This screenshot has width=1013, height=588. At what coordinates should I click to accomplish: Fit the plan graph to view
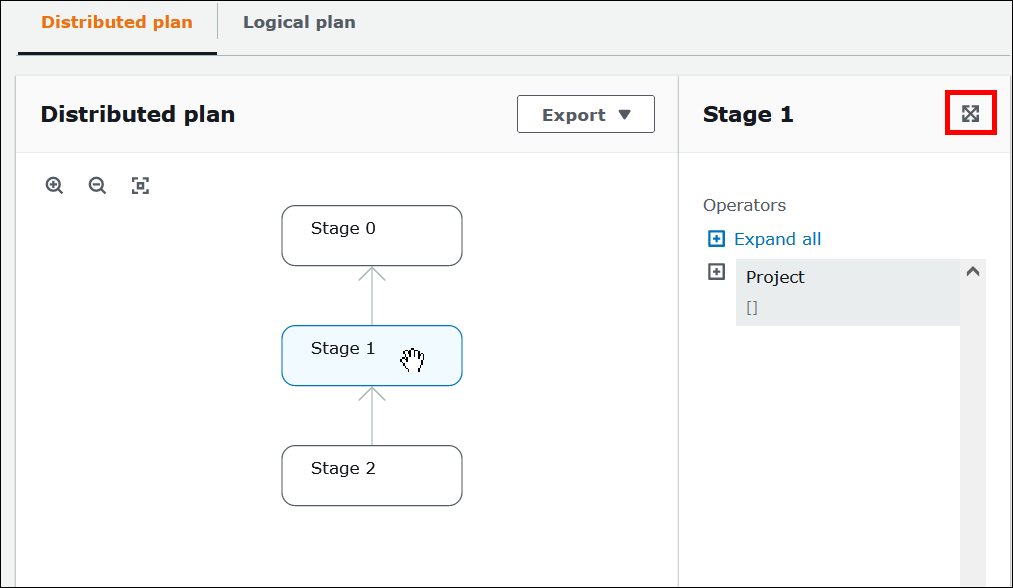(x=140, y=185)
